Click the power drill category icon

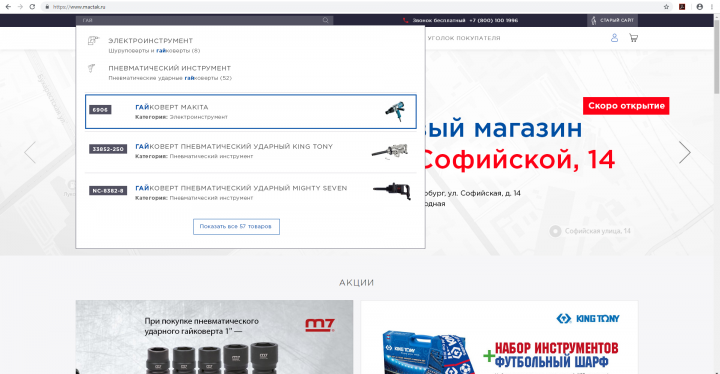point(93,41)
